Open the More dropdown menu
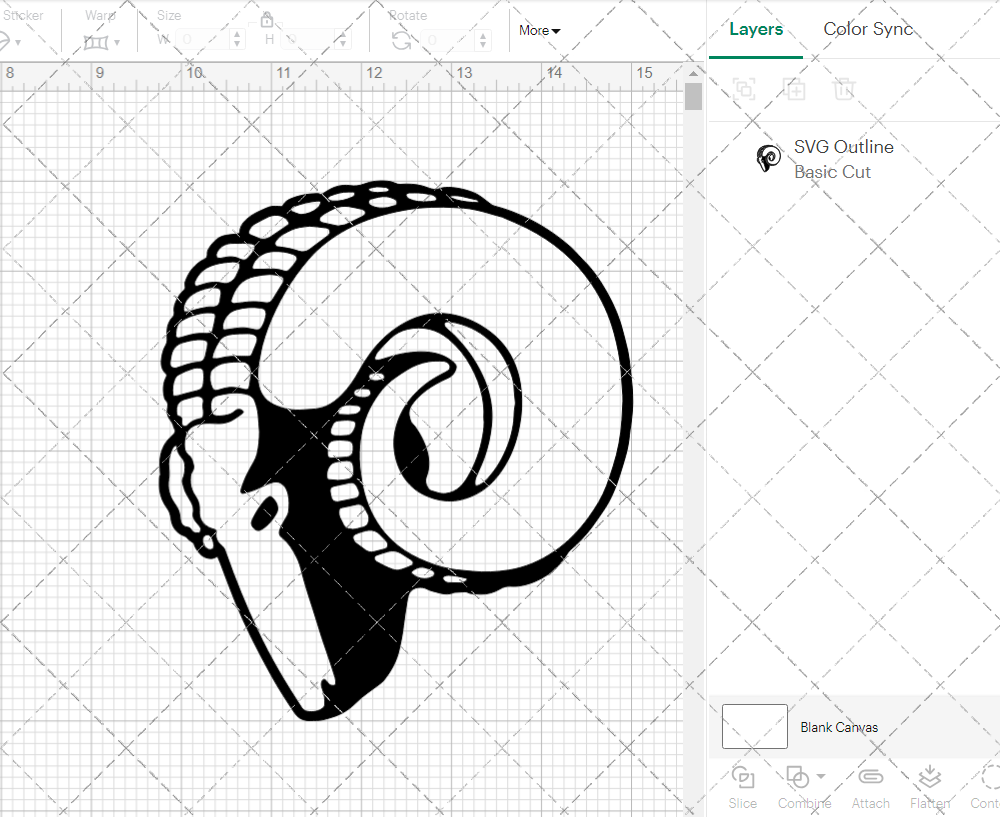The width and height of the screenshot is (1000, 817). pyautogui.click(x=539, y=31)
